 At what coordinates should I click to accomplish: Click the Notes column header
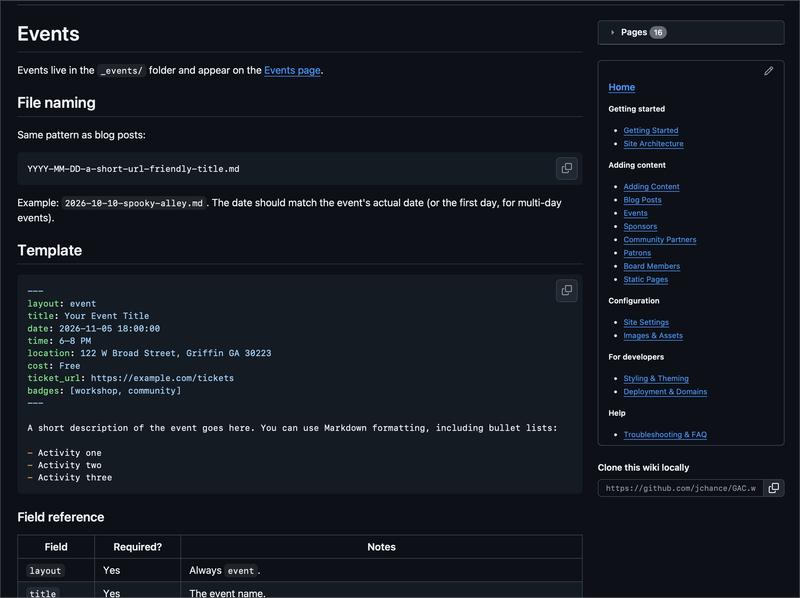click(x=381, y=547)
